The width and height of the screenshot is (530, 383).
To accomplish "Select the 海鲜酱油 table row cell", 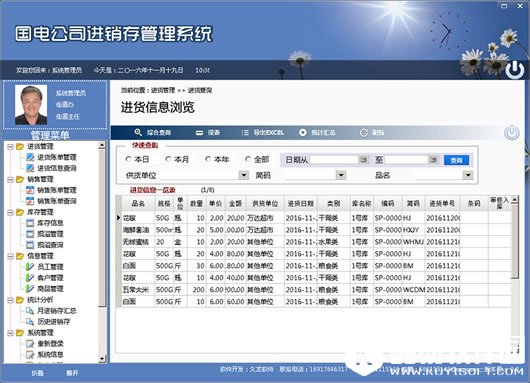I will coord(138,230).
